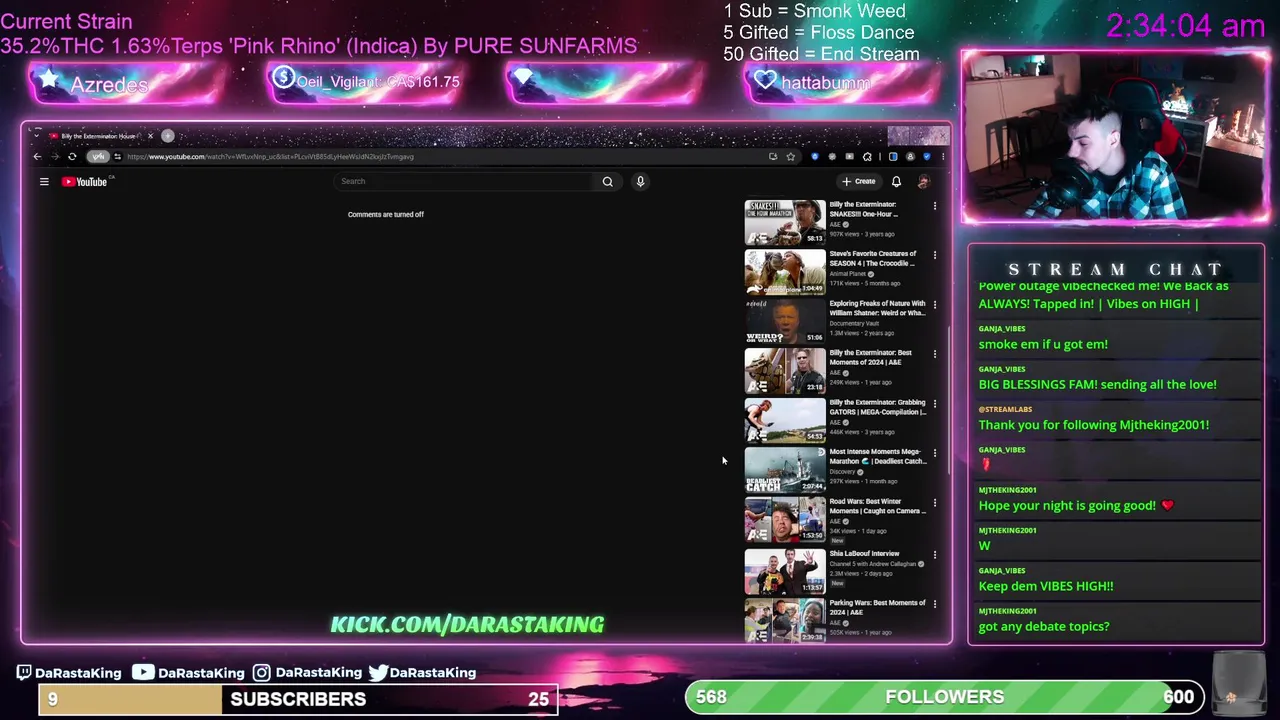Screen dimensions: 1280x720
Task: Open options for SNAKES One-Hour video
Action: [935, 206]
